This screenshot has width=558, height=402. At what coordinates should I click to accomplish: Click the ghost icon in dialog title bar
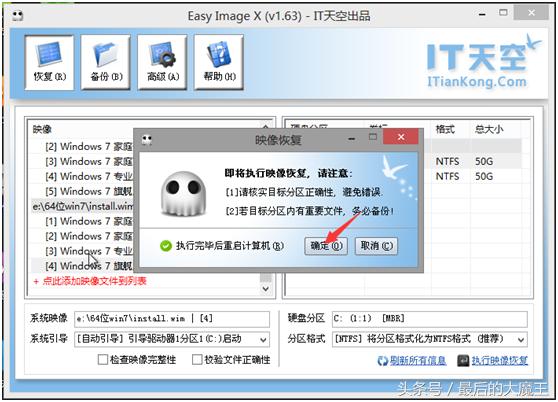pos(147,140)
